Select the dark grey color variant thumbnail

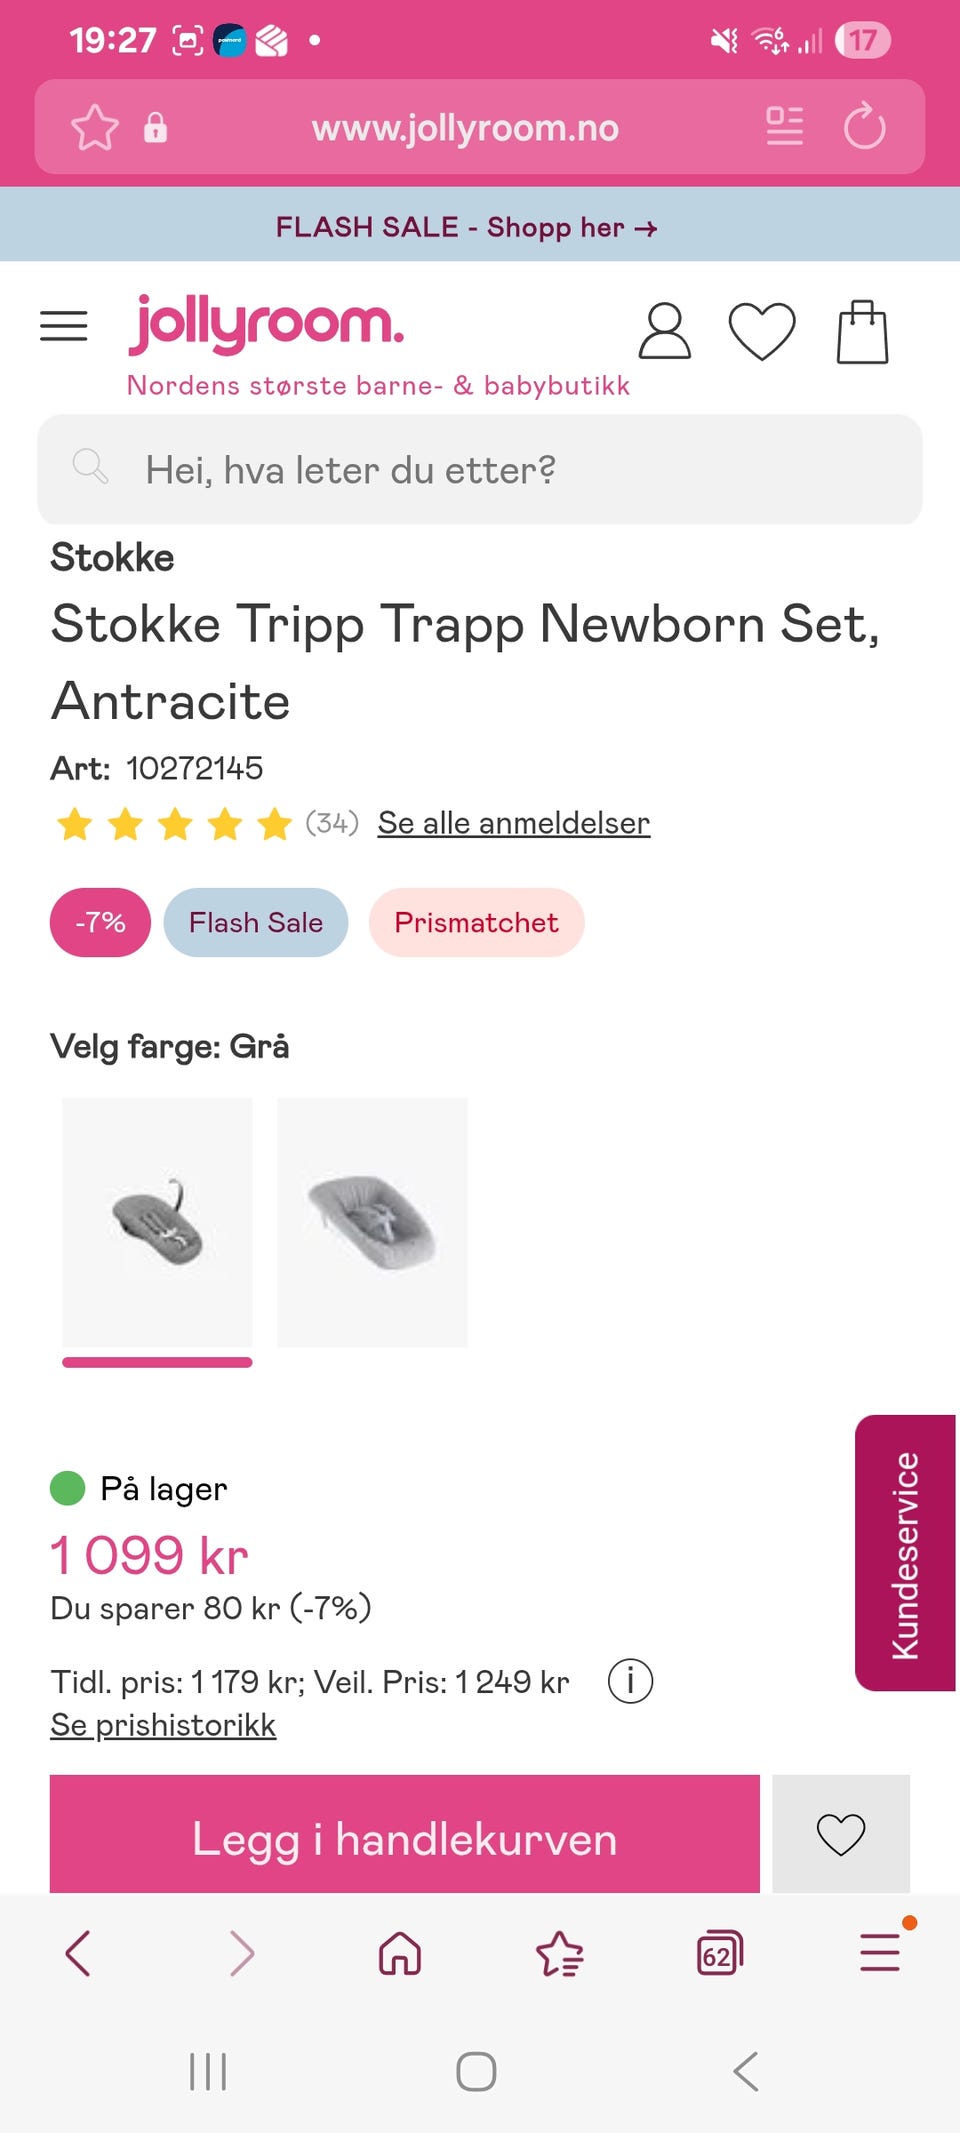(157, 1222)
